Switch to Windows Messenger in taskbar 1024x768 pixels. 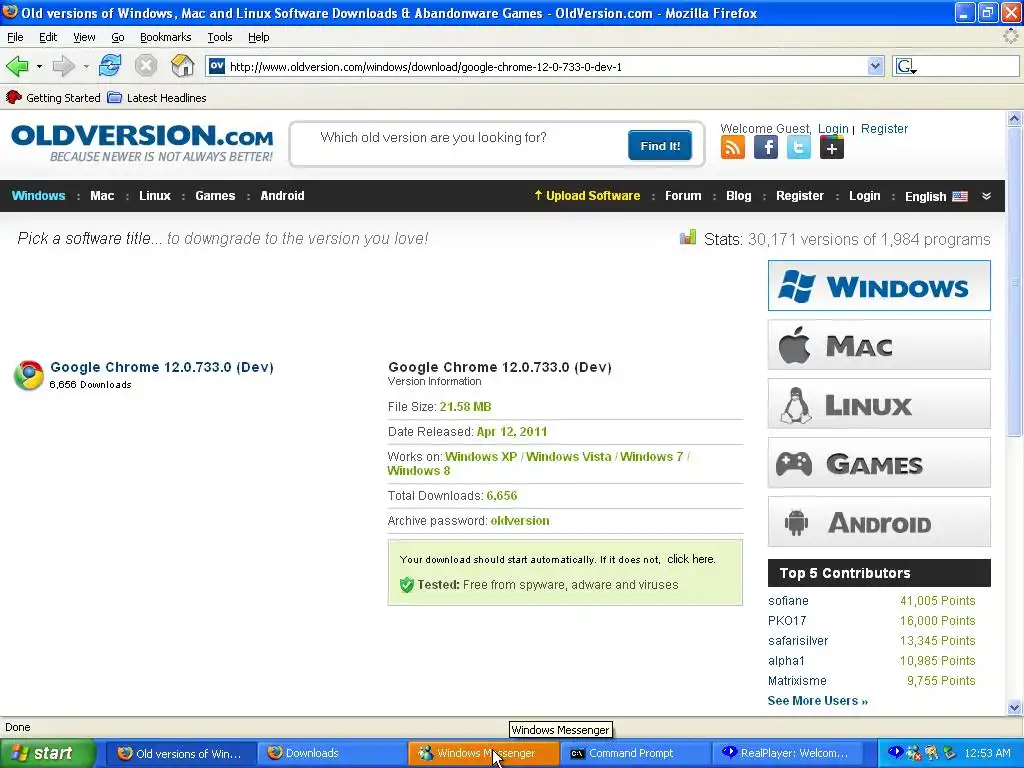(x=484, y=754)
